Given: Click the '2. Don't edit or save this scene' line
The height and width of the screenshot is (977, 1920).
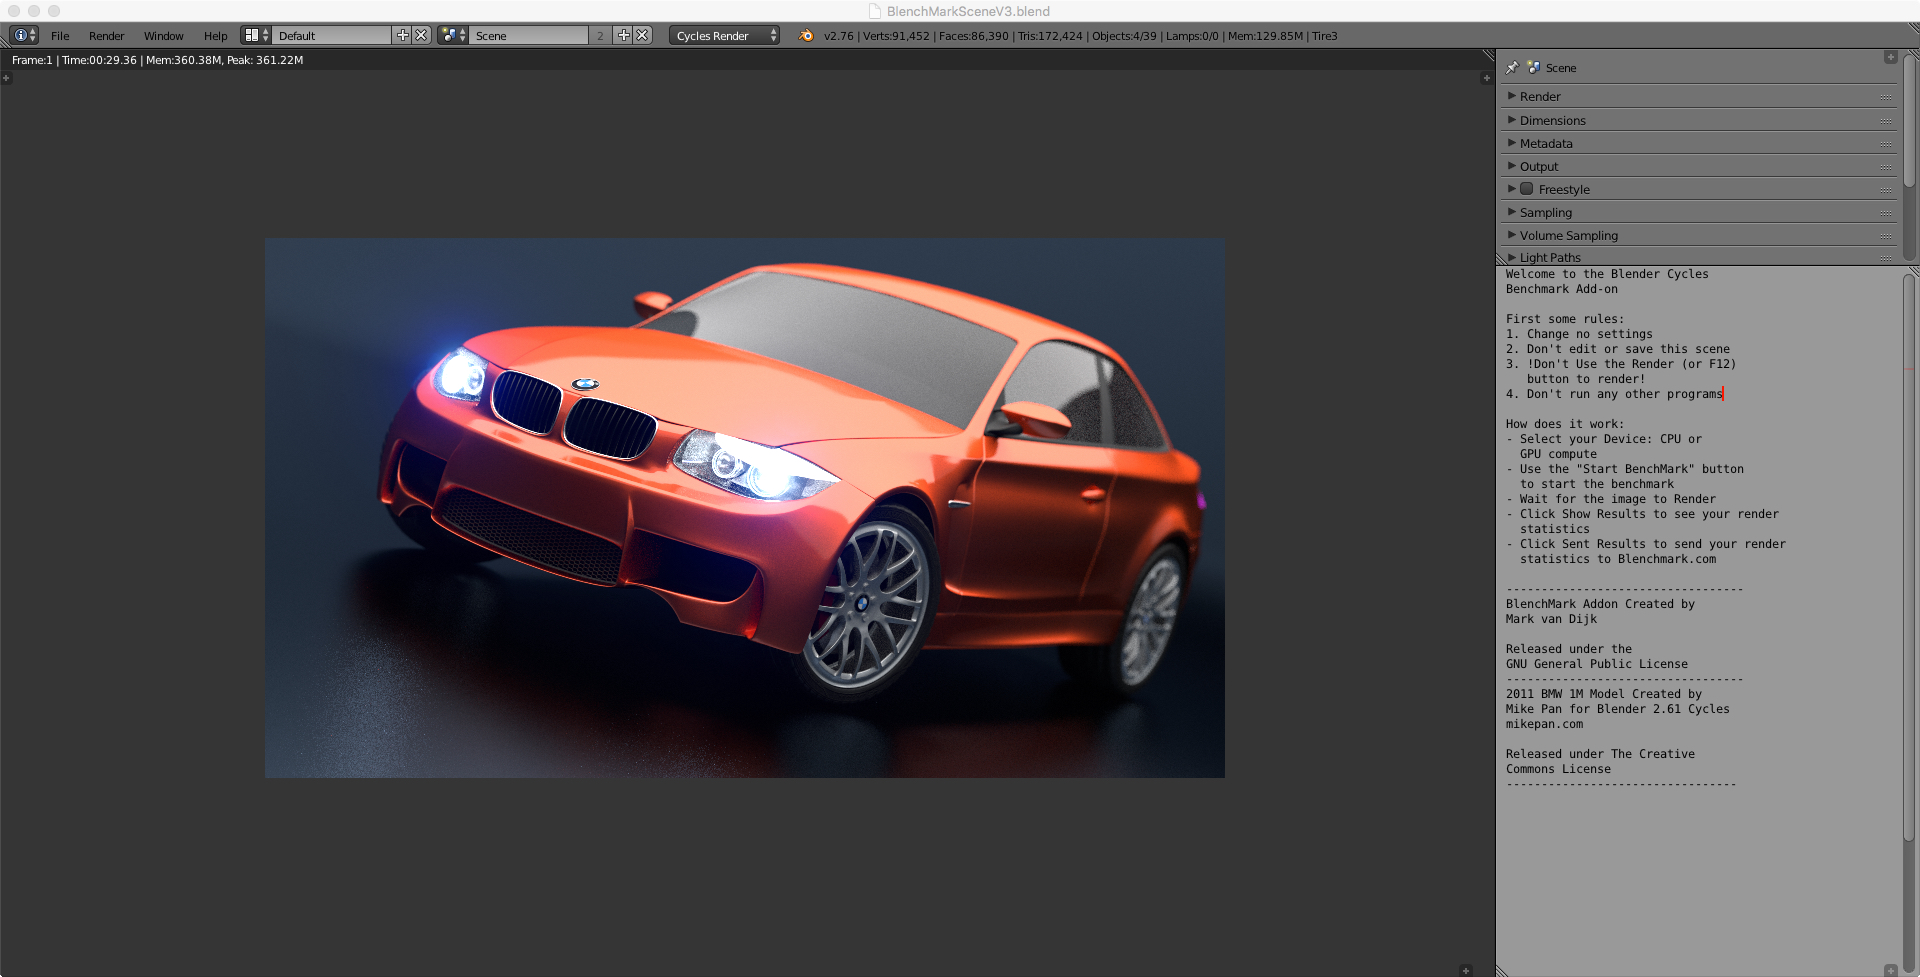Looking at the screenshot, I should click(x=1618, y=349).
